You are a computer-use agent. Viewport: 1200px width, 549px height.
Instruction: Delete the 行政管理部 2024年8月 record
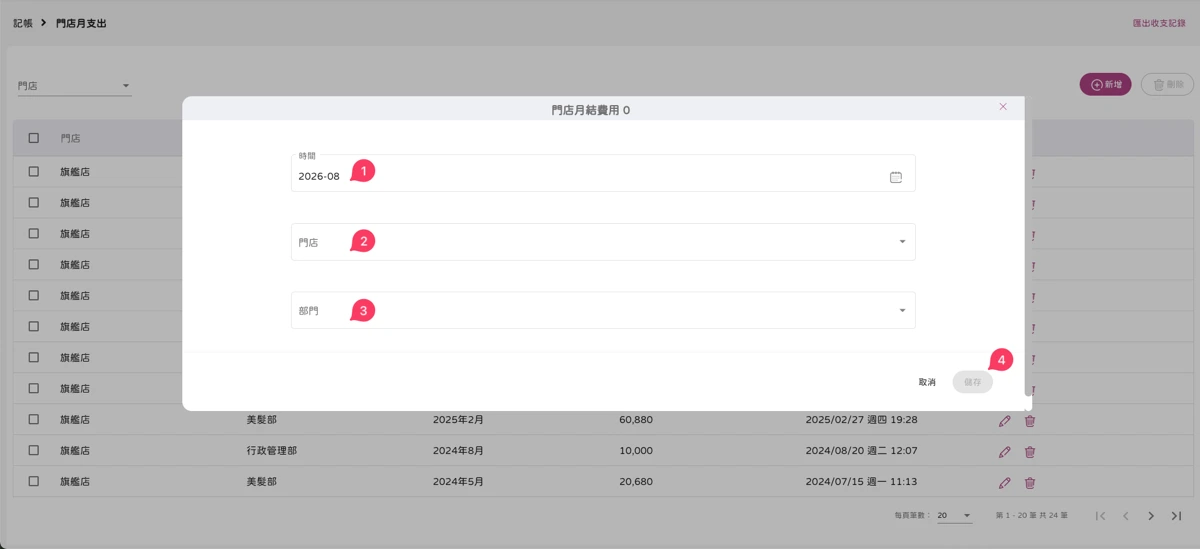click(x=1030, y=452)
